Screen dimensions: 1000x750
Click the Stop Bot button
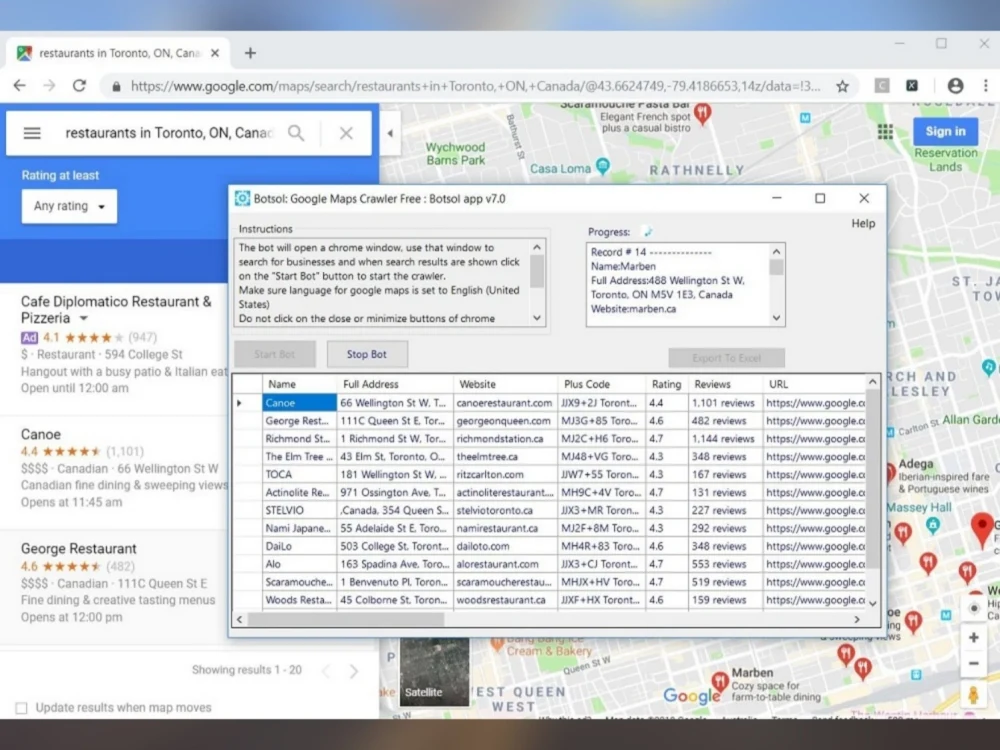pyautogui.click(x=367, y=354)
